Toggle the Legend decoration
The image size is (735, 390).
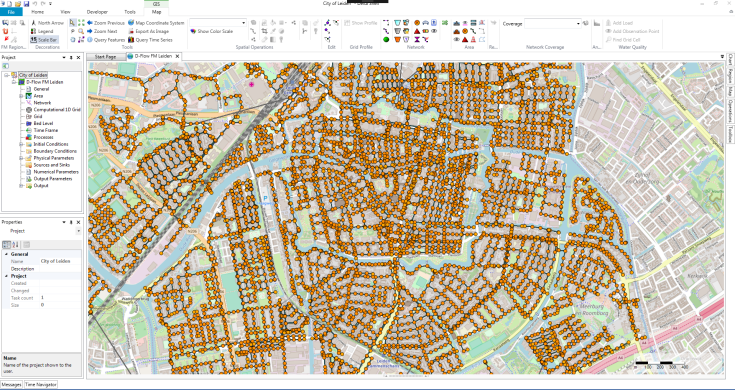pos(42,31)
